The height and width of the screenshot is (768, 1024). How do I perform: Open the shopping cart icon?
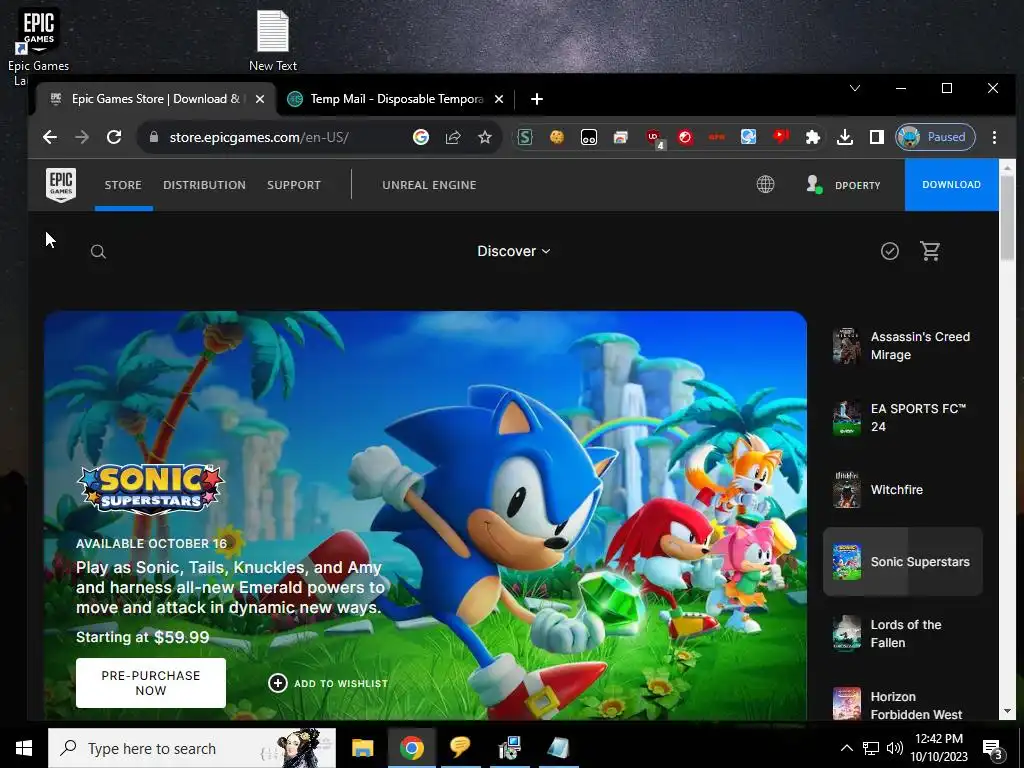[x=930, y=251]
